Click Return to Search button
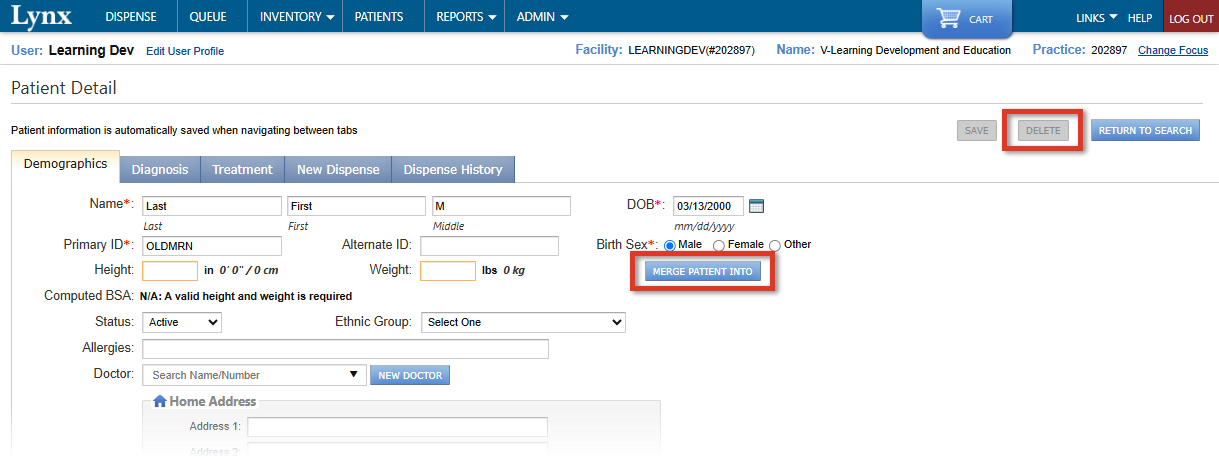Viewport: 1219px width, 458px height. (1145, 130)
